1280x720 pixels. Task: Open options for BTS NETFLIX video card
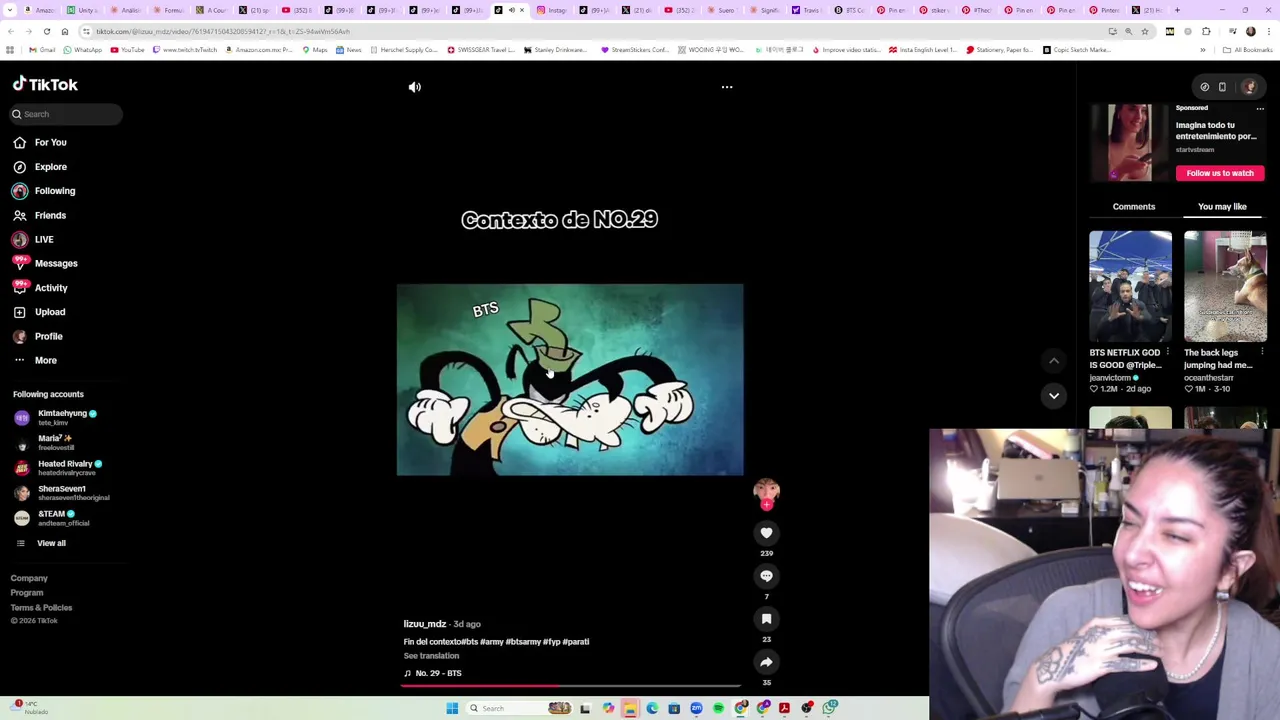coord(1167,352)
